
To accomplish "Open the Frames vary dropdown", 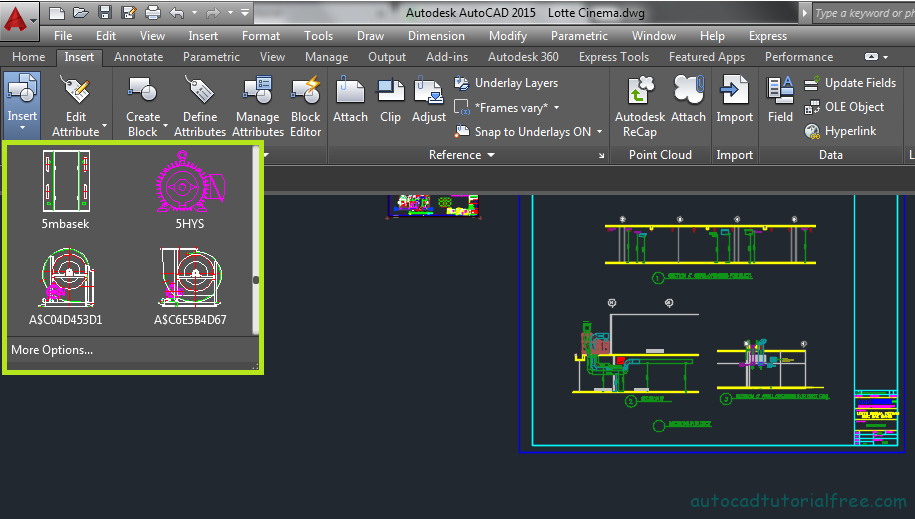I will pos(556,107).
